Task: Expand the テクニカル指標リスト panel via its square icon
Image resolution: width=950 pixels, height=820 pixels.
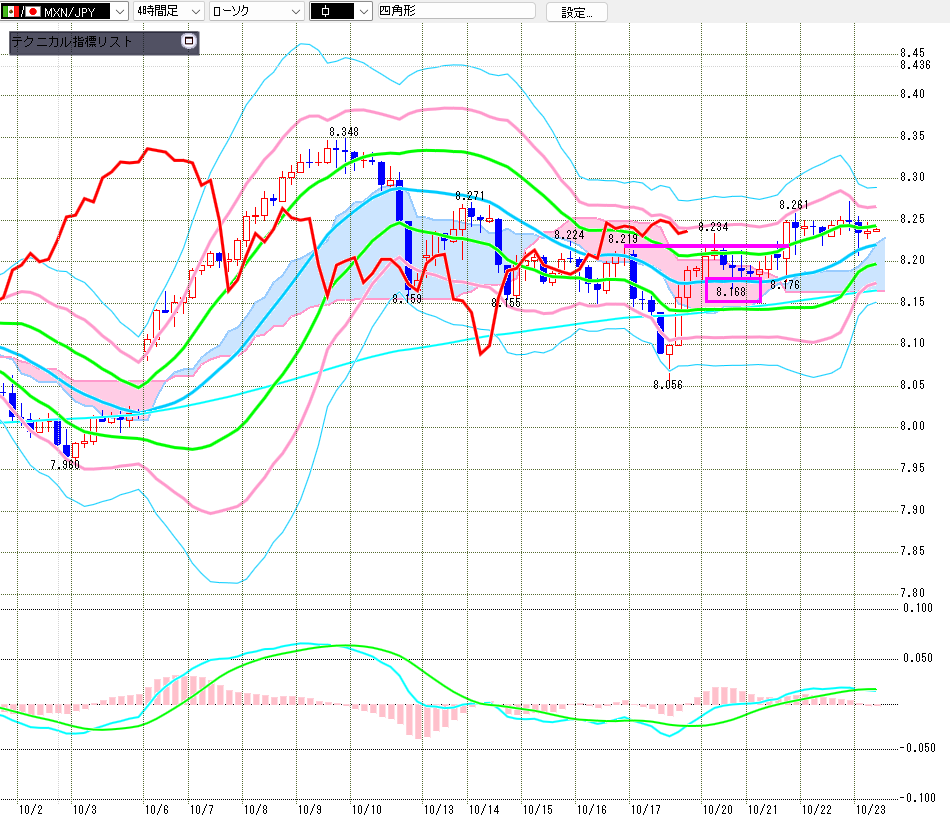Action: pyautogui.click(x=188, y=42)
